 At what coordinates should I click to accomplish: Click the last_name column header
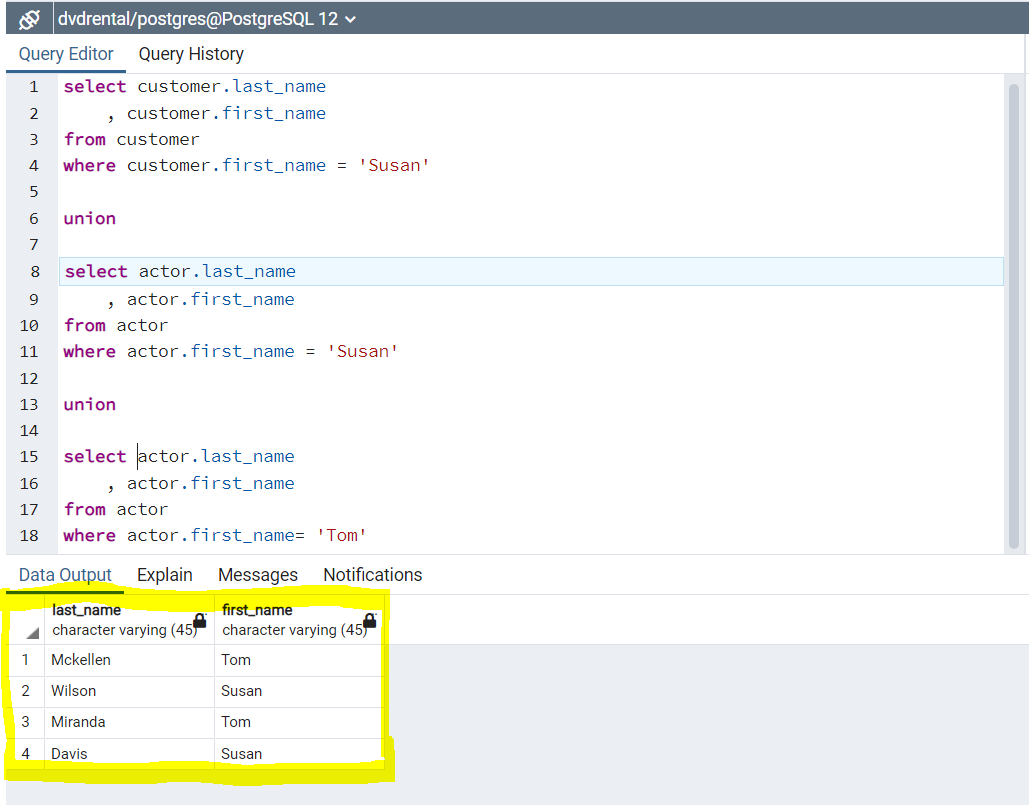[x=129, y=620]
